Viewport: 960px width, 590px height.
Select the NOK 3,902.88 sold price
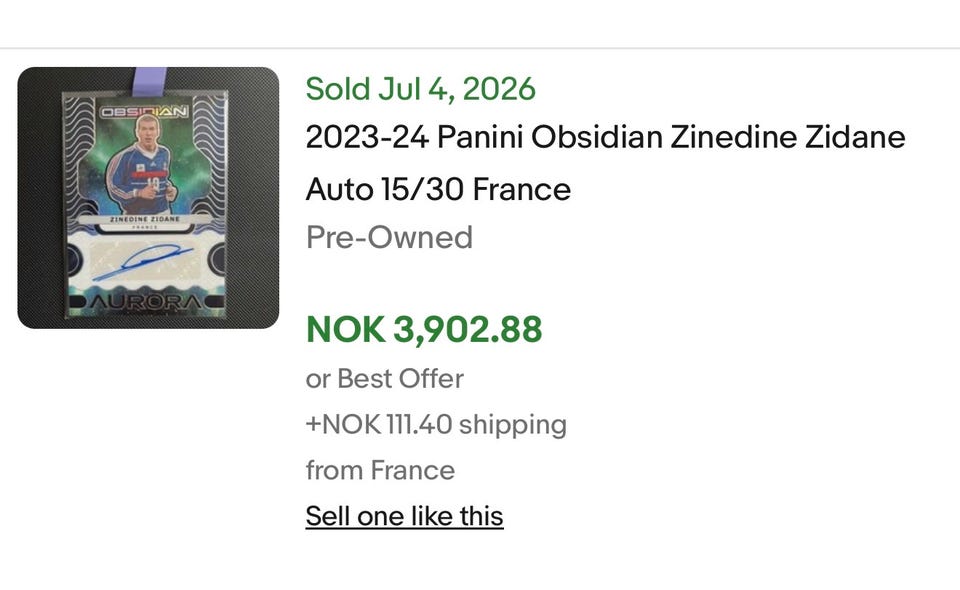tap(424, 329)
